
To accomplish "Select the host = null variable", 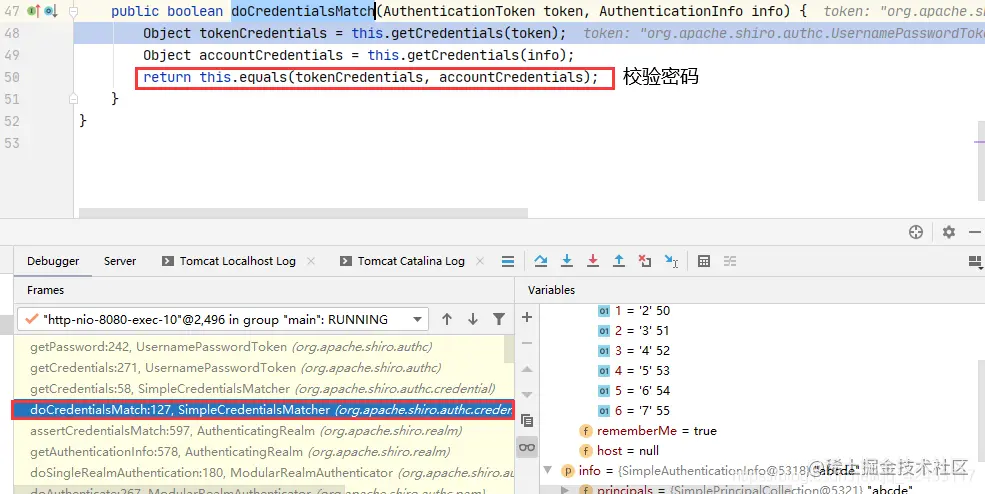I will pyautogui.click(x=619, y=451).
